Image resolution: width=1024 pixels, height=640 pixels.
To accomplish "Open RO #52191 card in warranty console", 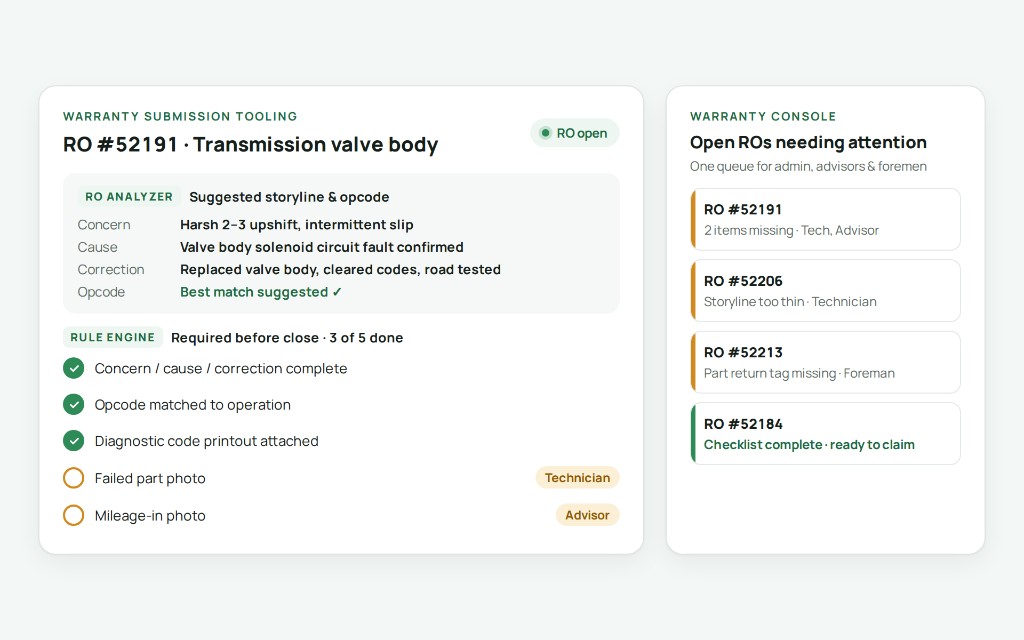I will pos(825,219).
